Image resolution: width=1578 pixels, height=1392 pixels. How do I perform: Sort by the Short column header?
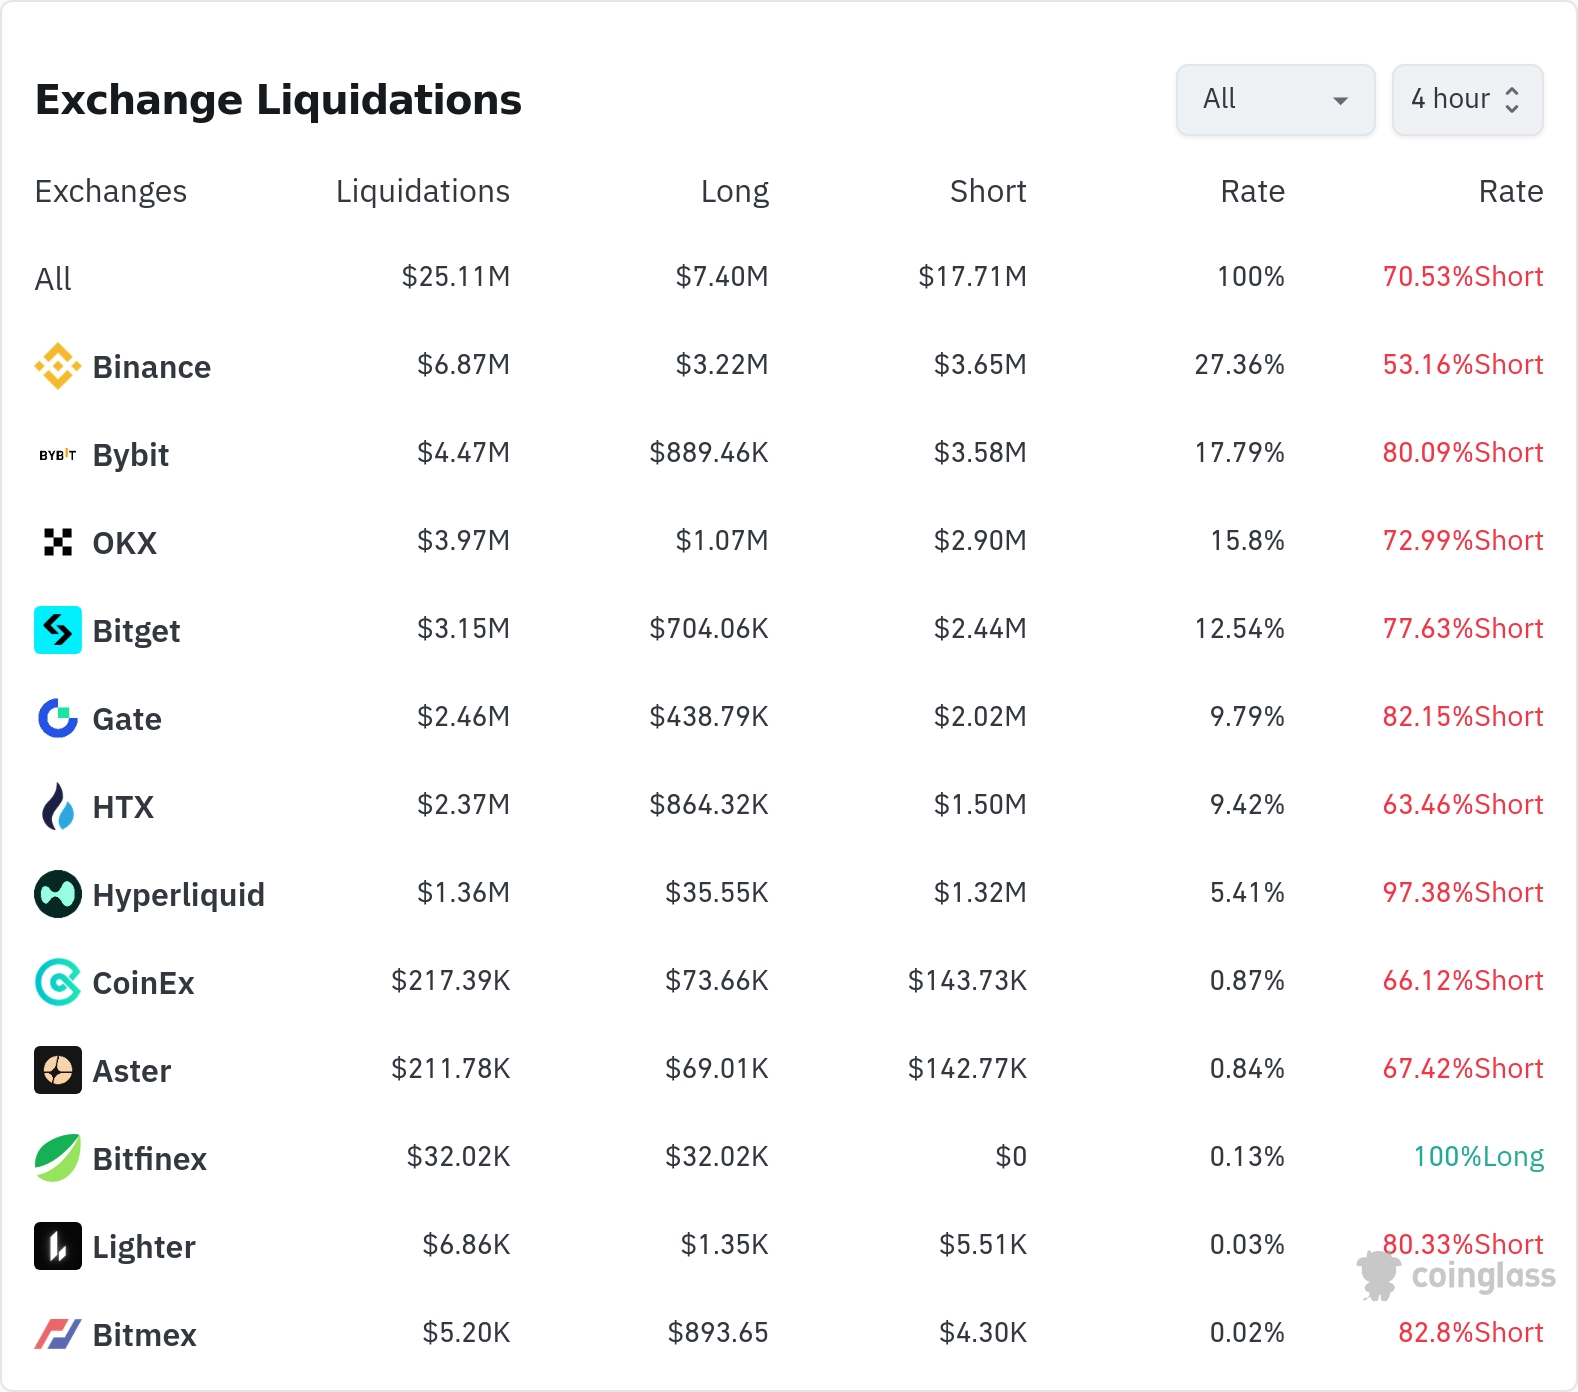[x=987, y=191]
